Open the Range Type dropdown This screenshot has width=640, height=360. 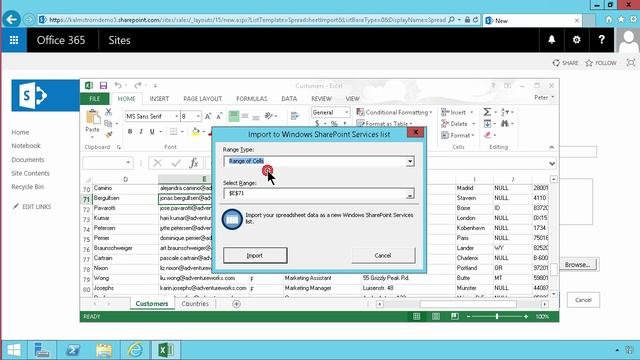click(x=410, y=162)
